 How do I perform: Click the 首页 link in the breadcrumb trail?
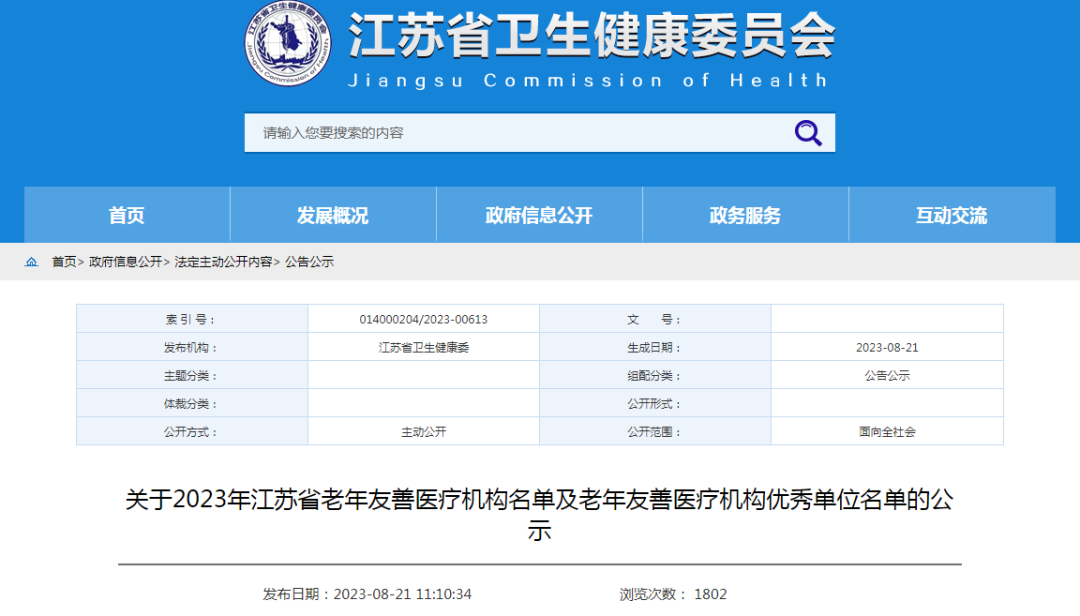(x=64, y=262)
